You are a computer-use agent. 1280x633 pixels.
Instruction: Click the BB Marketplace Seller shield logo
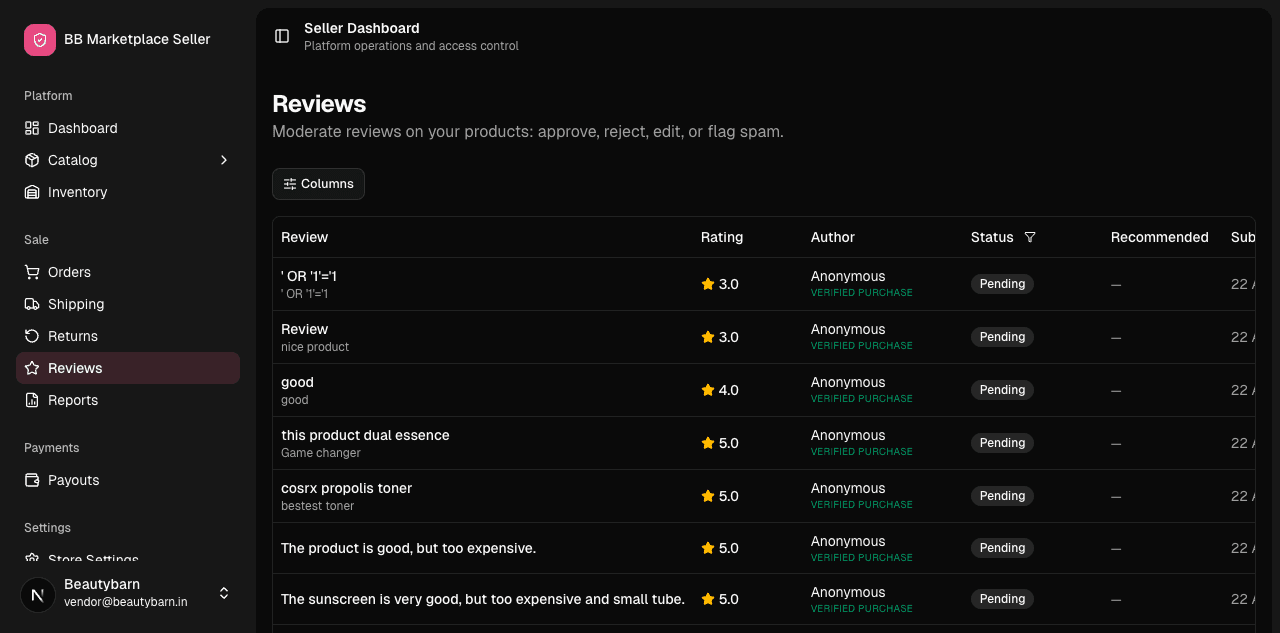click(40, 40)
